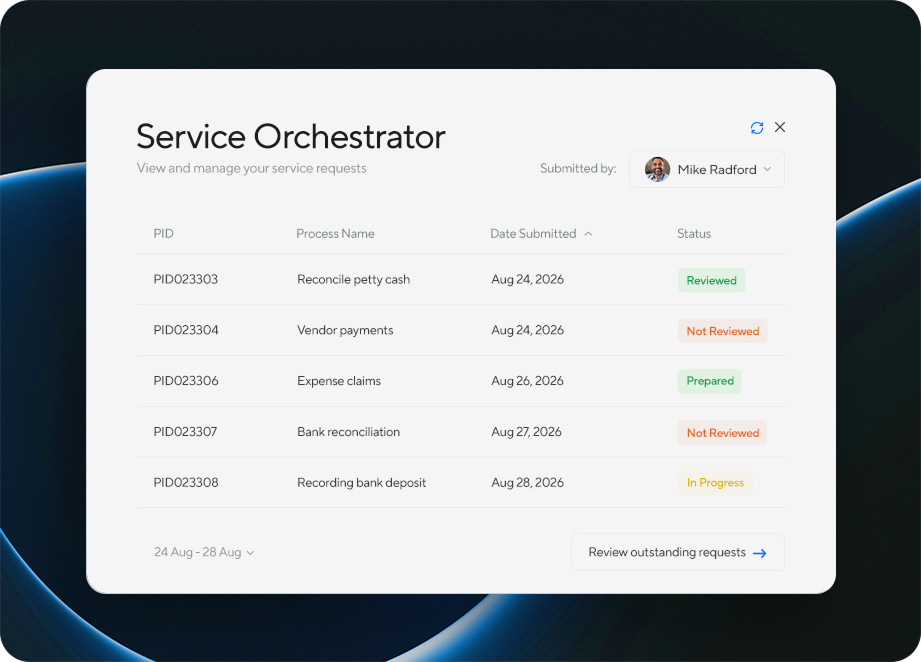Click the In Progress status badge
921x662 pixels.
point(715,483)
